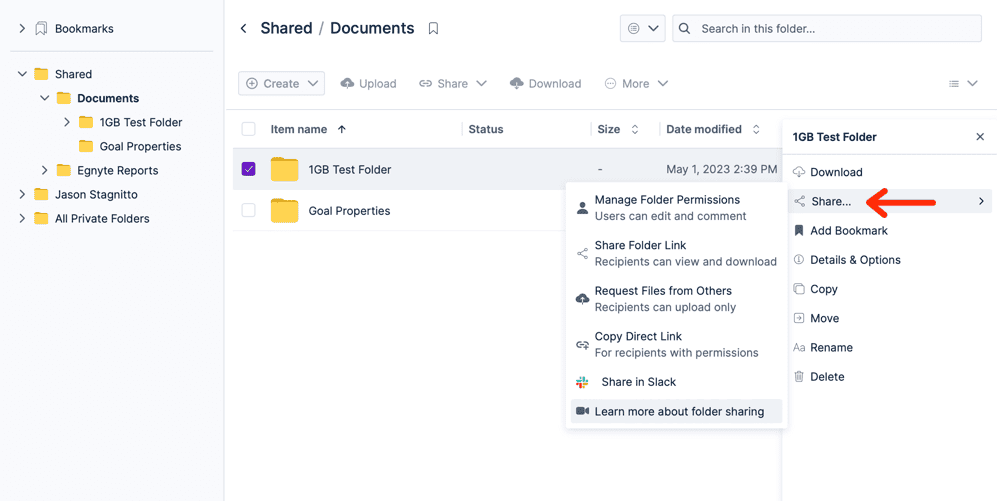Go back using the left arrow near Shared
Screen dimensions: 997x501
[x=244, y=29]
